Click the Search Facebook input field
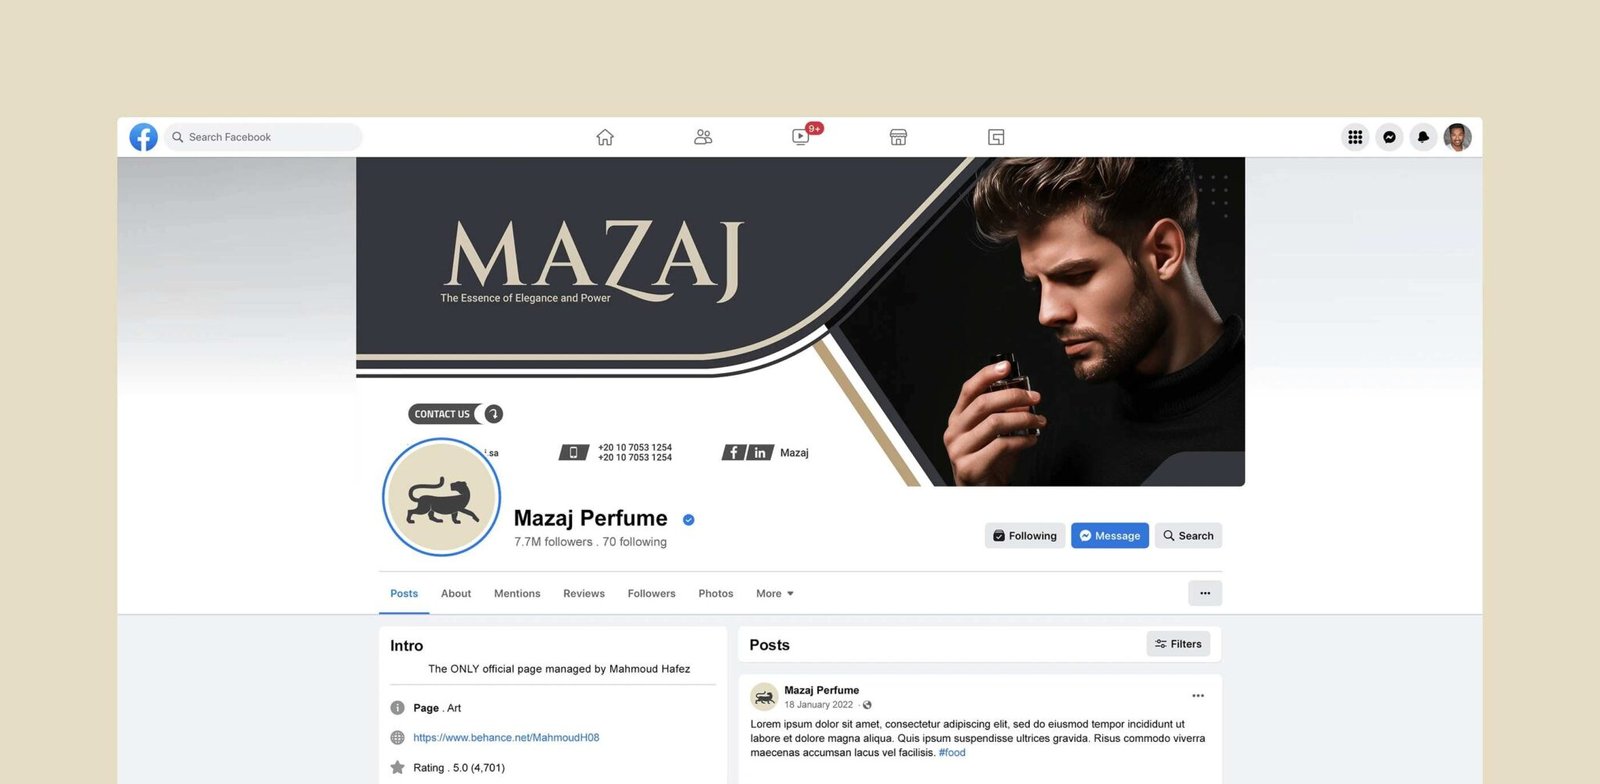This screenshot has width=1600, height=784. (x=264, y=137)
